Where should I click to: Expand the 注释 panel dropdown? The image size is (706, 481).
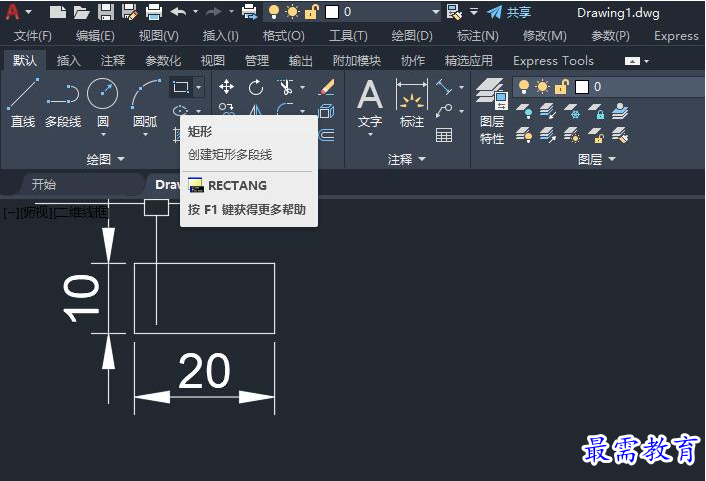(x=407, y=159)
